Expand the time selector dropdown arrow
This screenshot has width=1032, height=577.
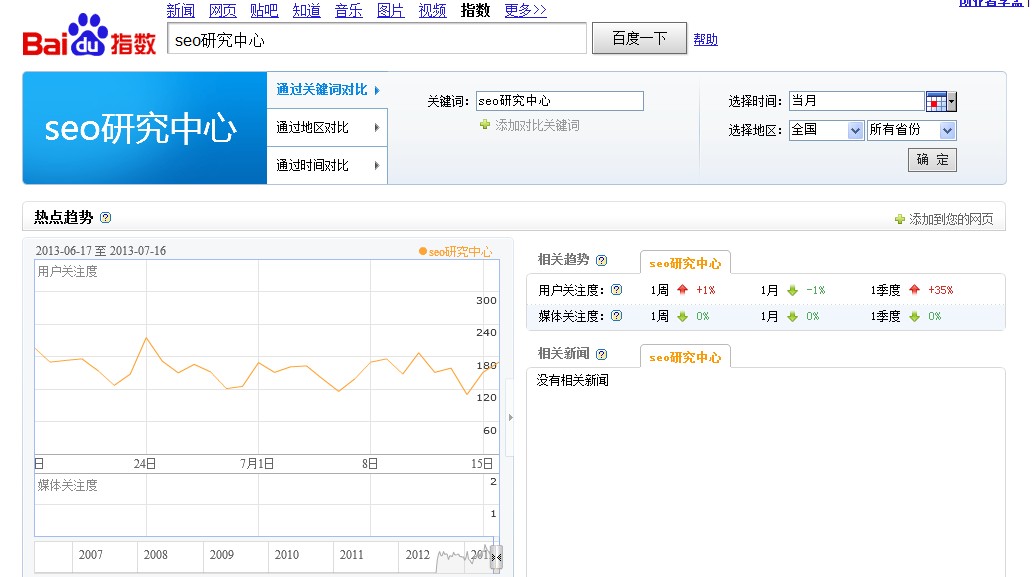tap(952, 100)
